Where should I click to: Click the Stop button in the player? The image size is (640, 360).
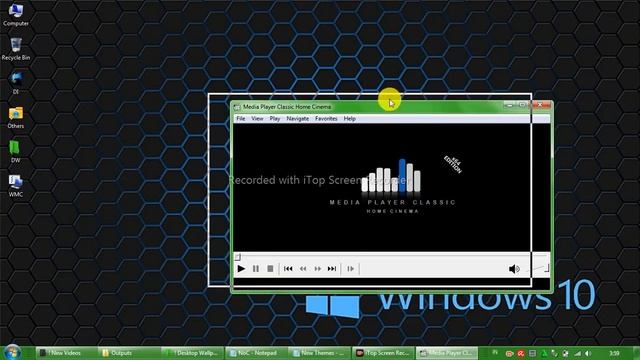click(270, 269)
